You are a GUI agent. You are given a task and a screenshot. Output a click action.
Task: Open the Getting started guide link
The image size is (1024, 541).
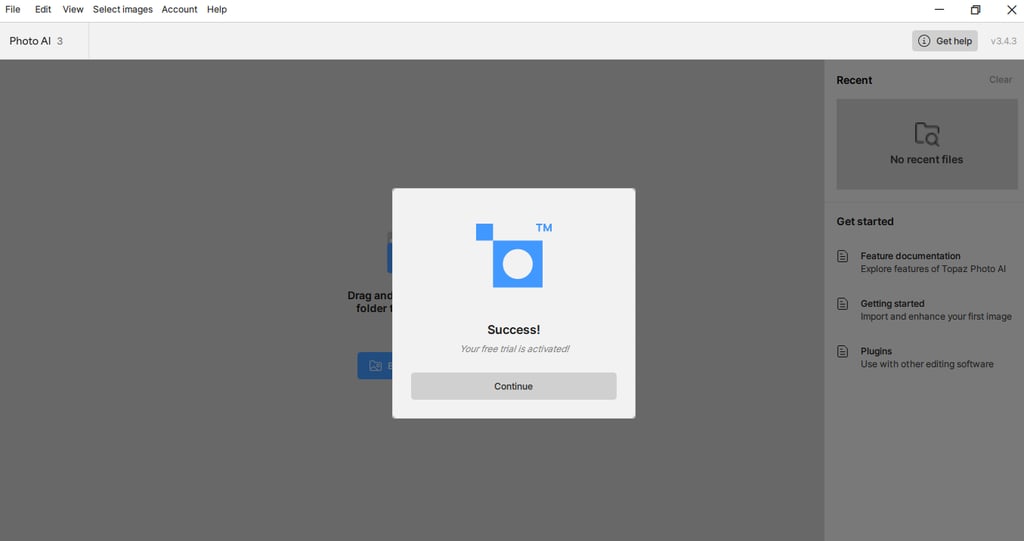pyautogui.click(x=892, y=304)
